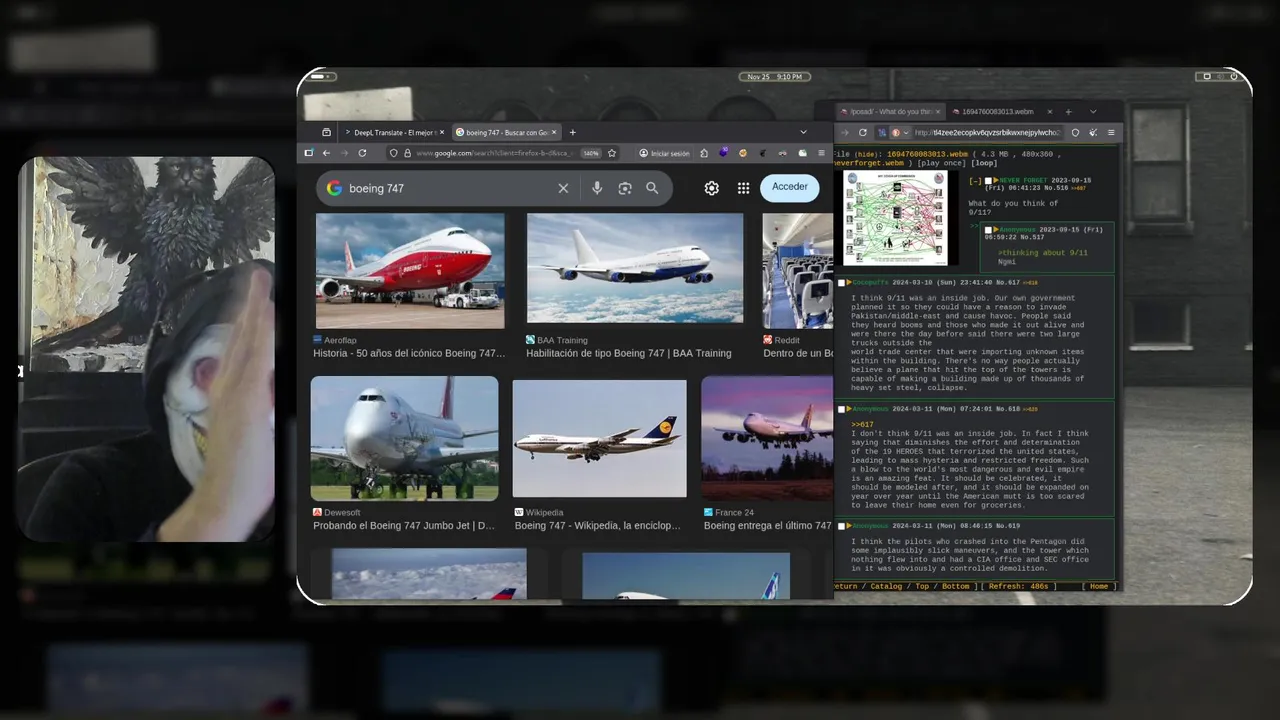
Task: Tick the checkbox on the Cocopuffs post No.617
Action: coord(841,283)
